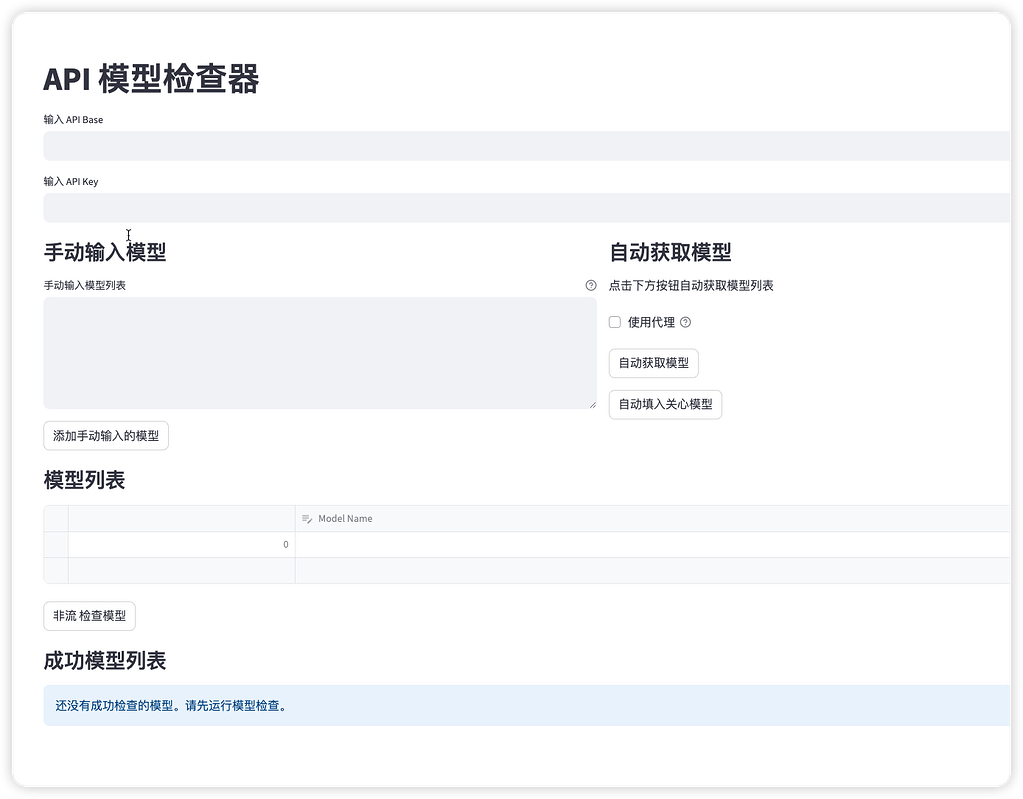Click the edit icon in Model Name header

(x=307, y=519)
